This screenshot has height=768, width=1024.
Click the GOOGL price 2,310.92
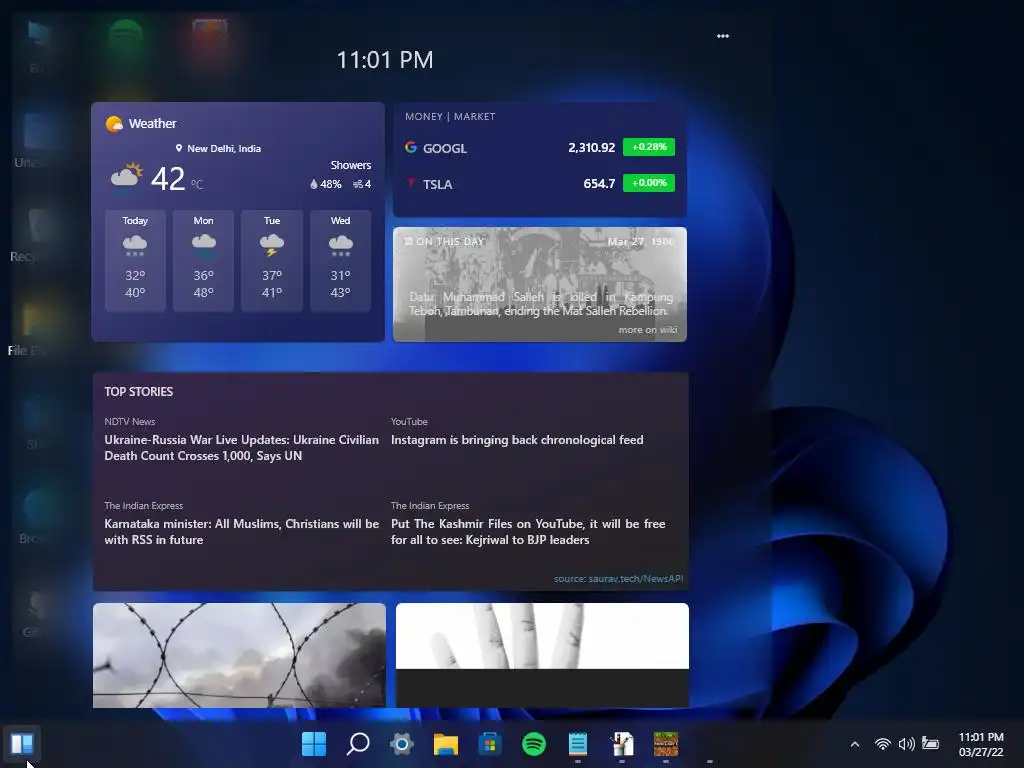(x=591, y=148)
